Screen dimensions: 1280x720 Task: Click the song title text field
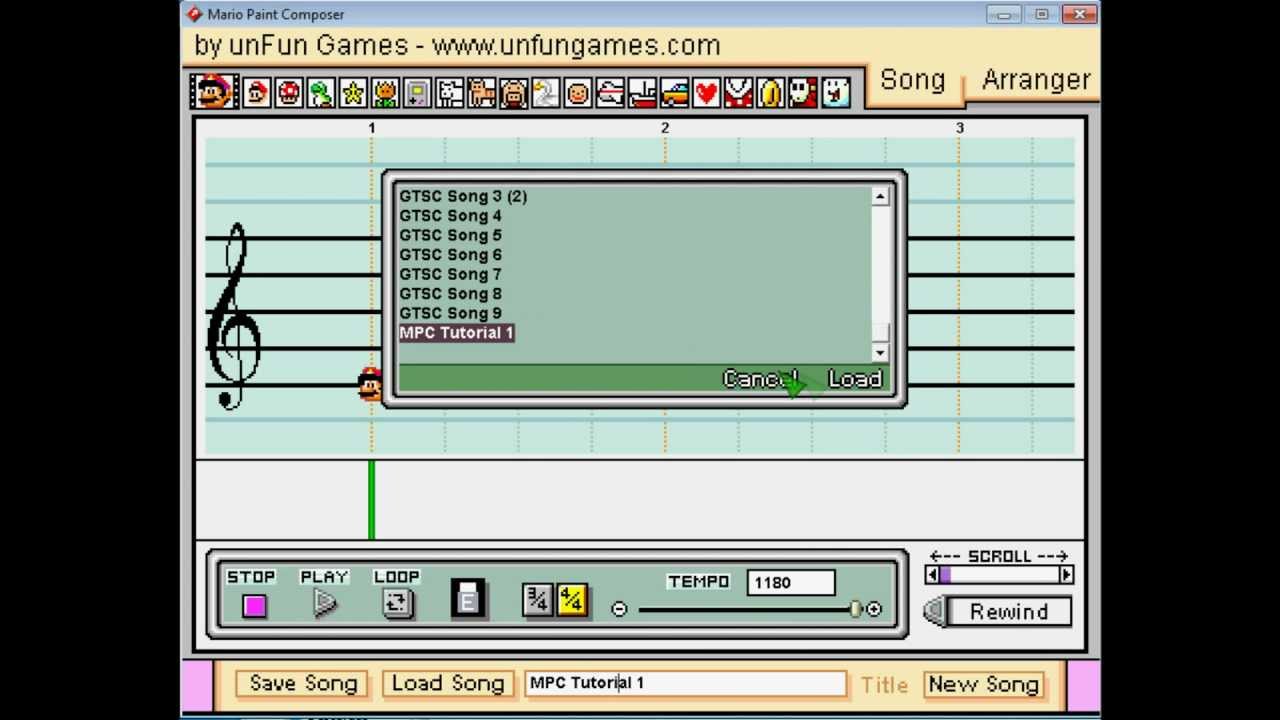point(685,683)
